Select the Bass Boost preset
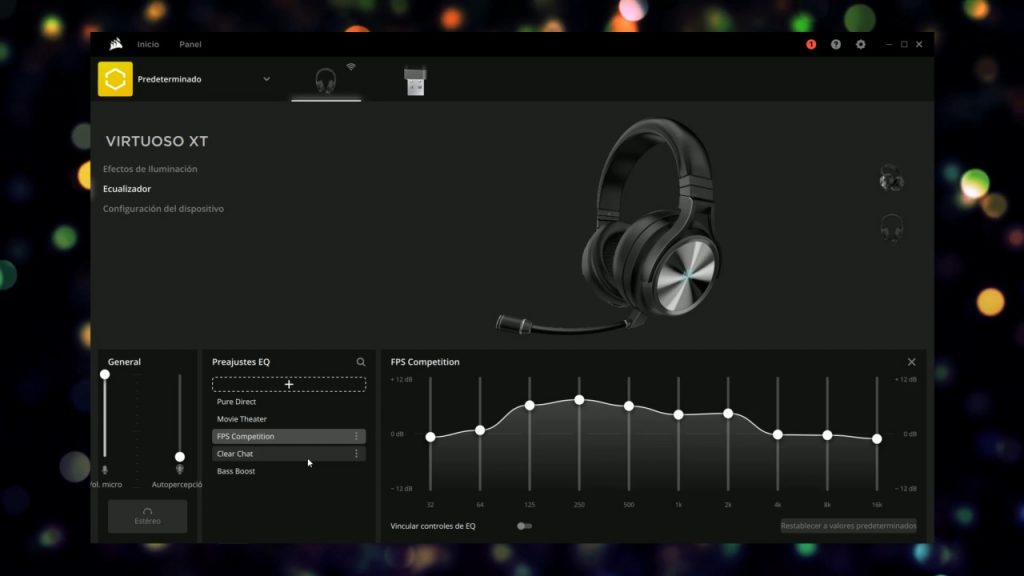Viewport: 1024px width, 576px height. 289,471
